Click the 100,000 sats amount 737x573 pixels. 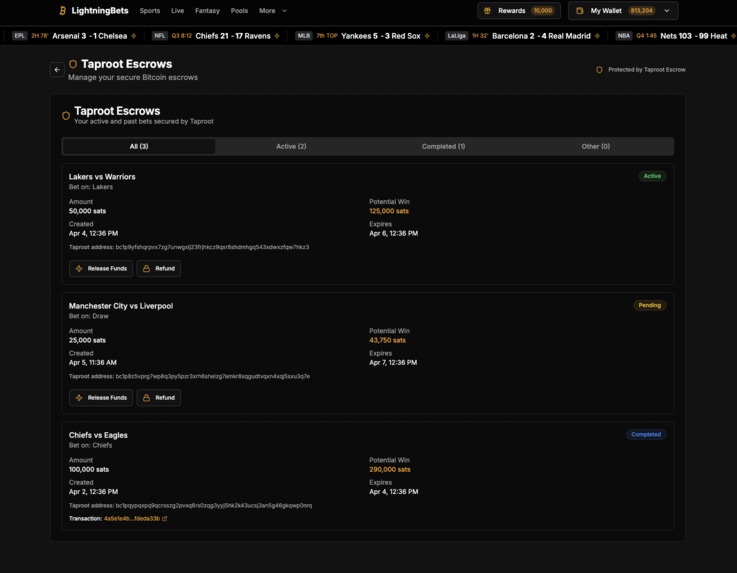(x=89, y=470)
